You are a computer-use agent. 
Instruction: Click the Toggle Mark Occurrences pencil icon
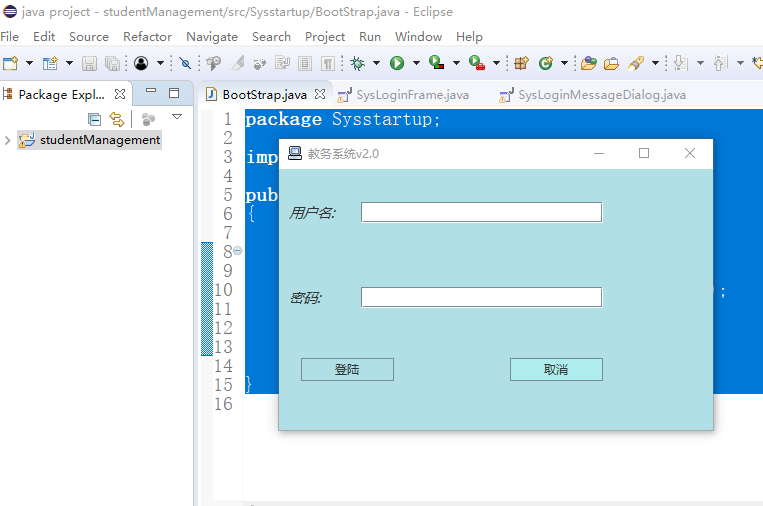(x=238, y=63)
